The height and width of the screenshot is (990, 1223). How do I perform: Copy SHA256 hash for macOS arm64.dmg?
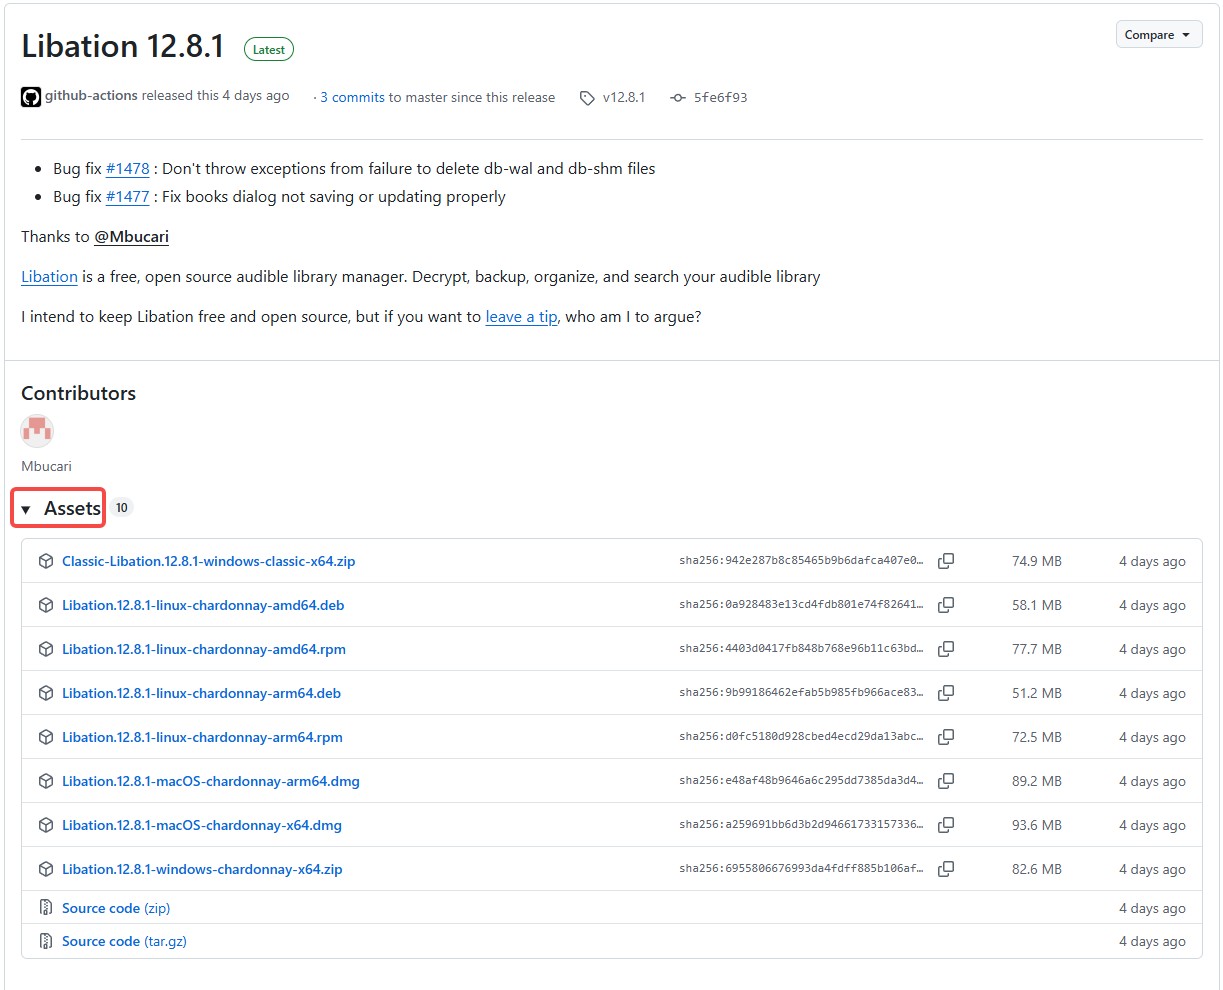945,781
